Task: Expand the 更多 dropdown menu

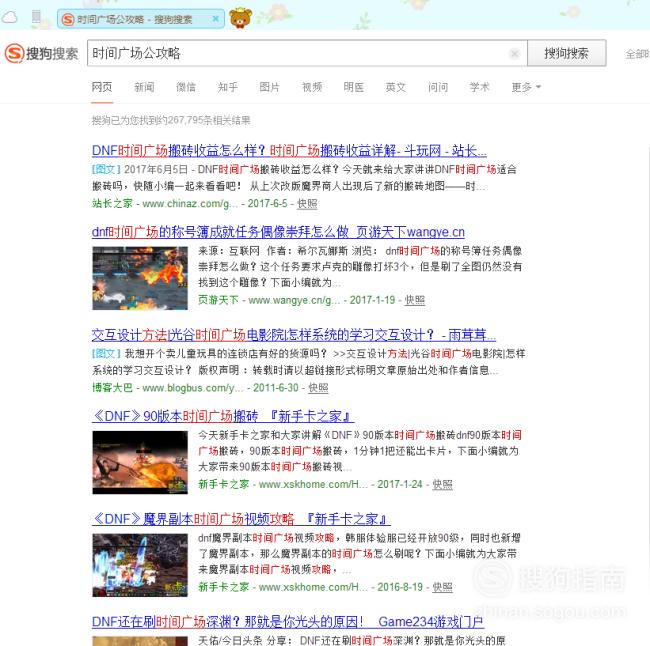Action: 526,87
